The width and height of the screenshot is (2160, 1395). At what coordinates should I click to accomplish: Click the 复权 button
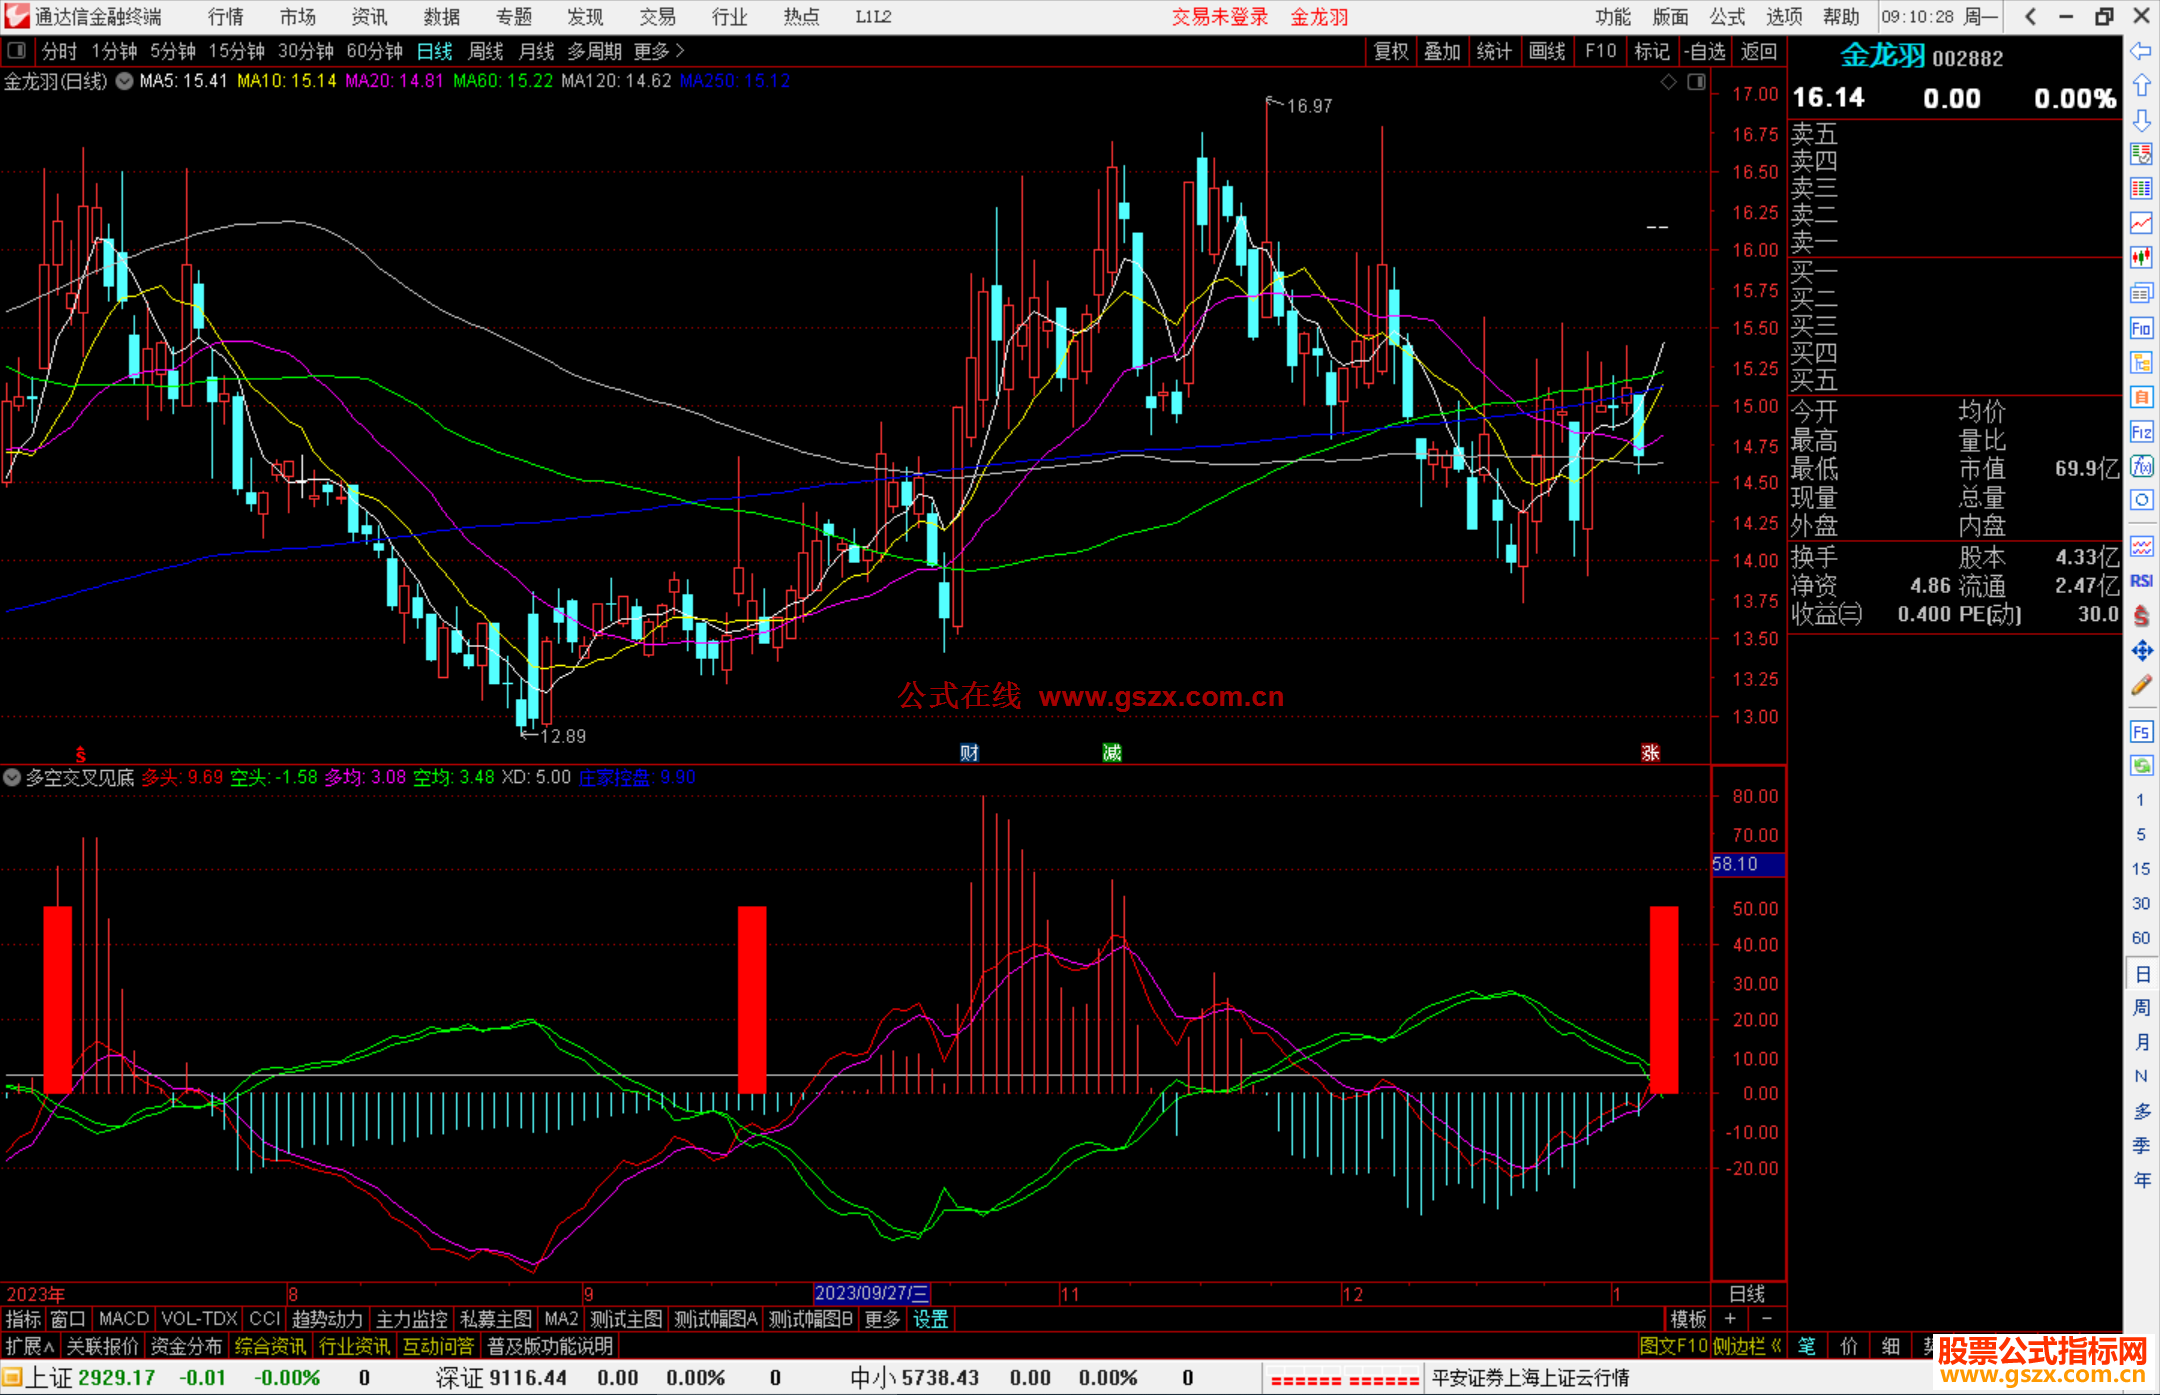click(1390, 51)
